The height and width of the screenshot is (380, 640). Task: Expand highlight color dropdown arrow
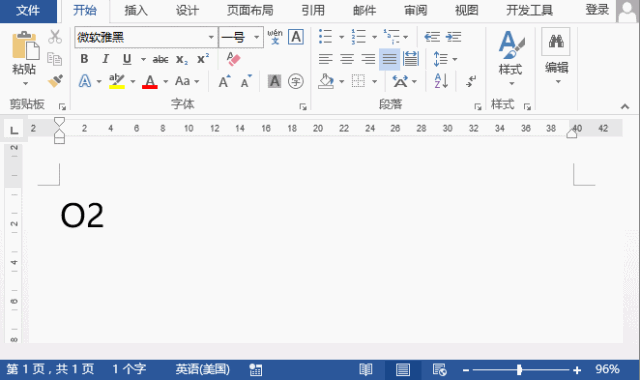pyautogui.click(x=133, y=82)
